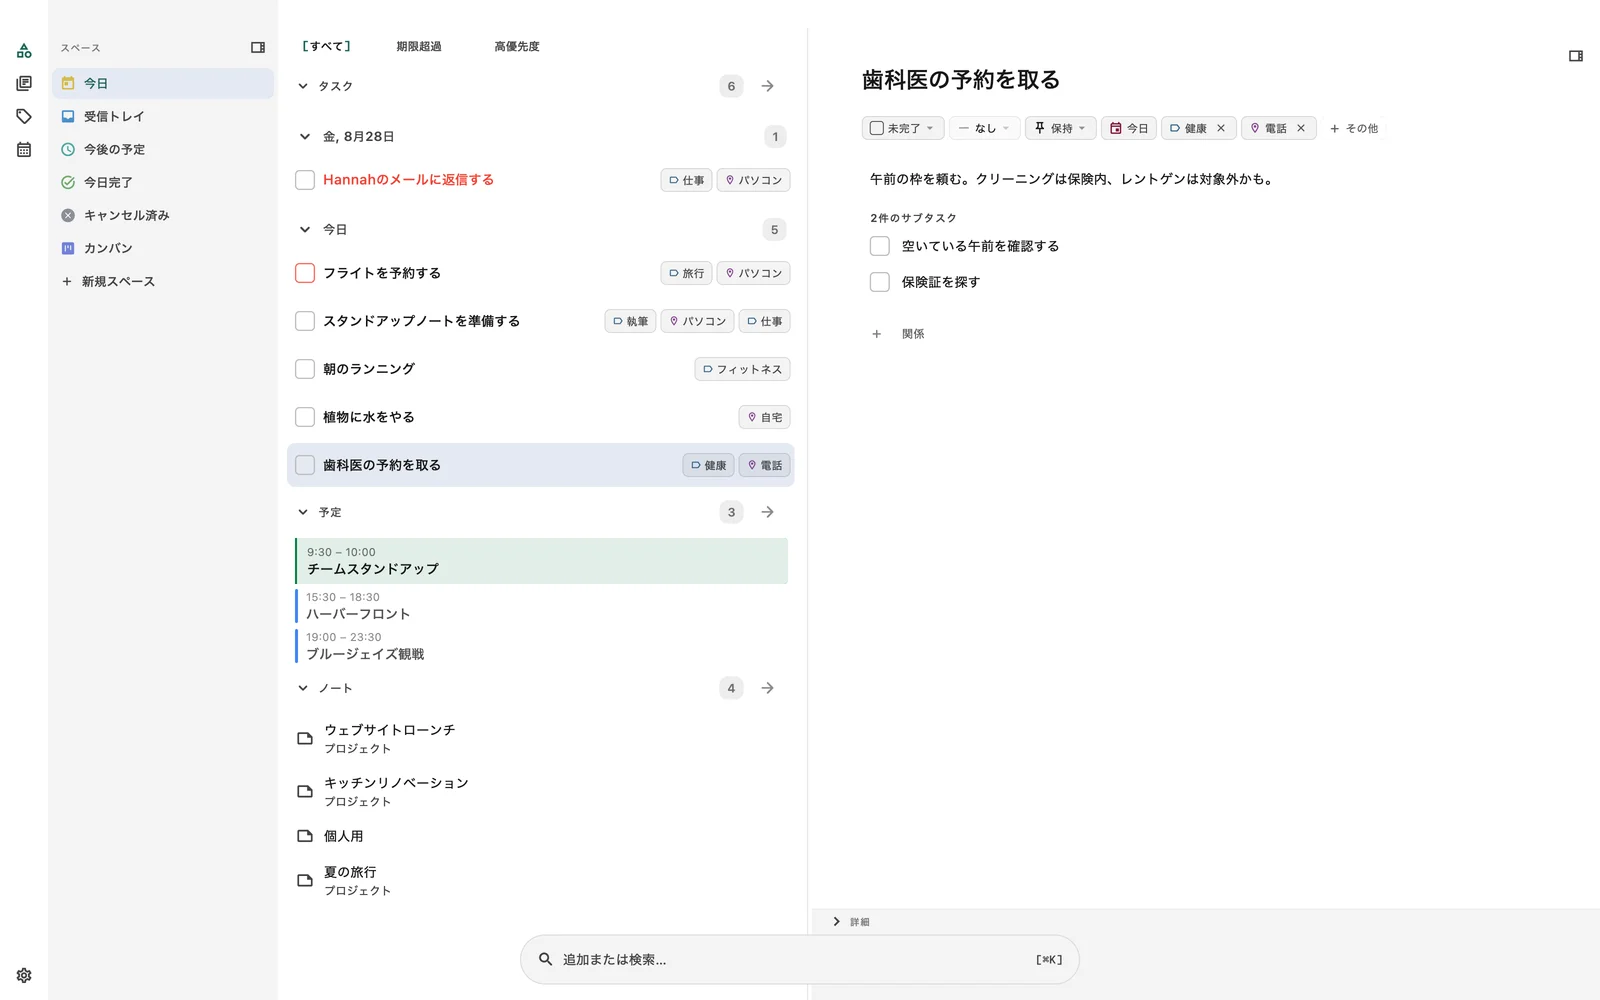The height and width of the screenshot is (1000, 1600).
Task: Check subtask 空いている午前を確認する
Action: click(x=880, y=246)
